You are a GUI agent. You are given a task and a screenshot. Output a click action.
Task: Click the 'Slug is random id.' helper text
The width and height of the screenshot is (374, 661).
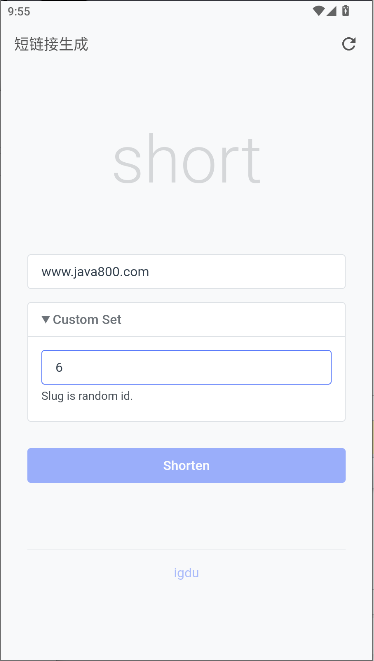click(87, 397)
